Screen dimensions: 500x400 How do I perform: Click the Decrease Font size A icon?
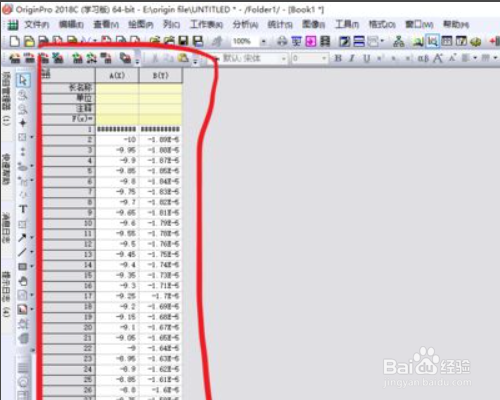click(x=452, y=58)
